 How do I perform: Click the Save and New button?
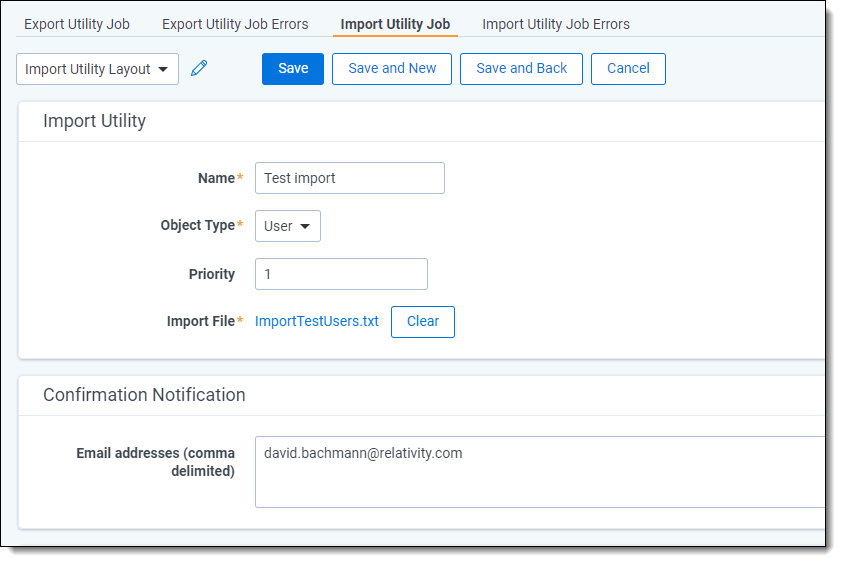[x=392, y=69]
